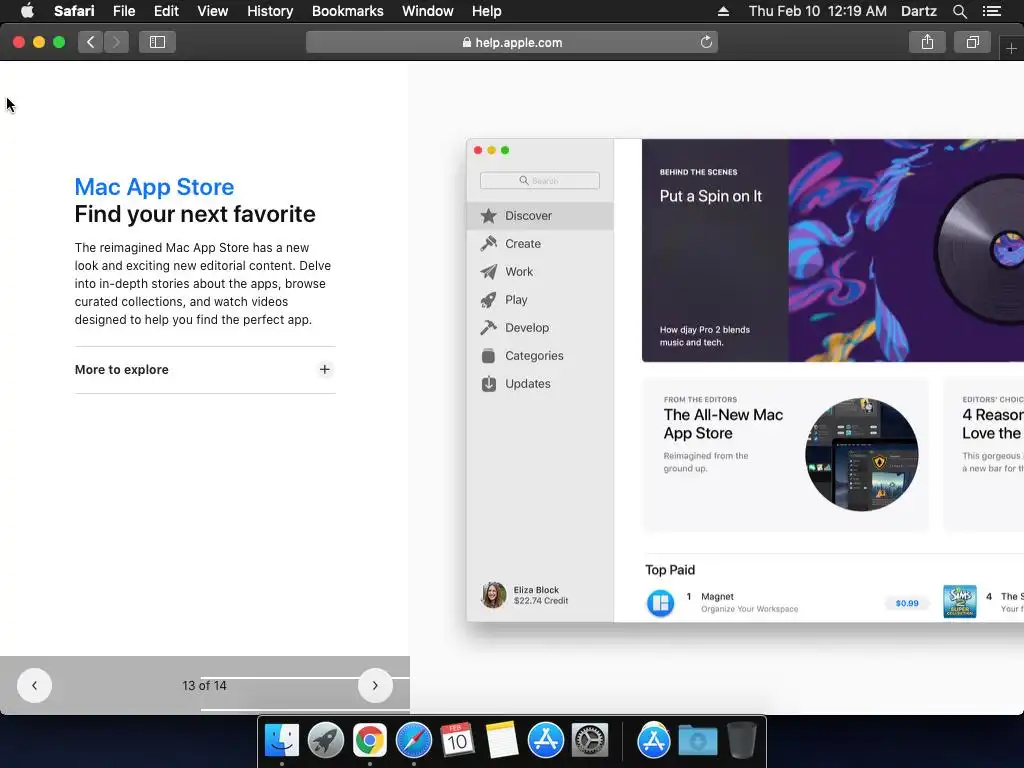Click Safari's forward arrow button

tap(116, 42)
